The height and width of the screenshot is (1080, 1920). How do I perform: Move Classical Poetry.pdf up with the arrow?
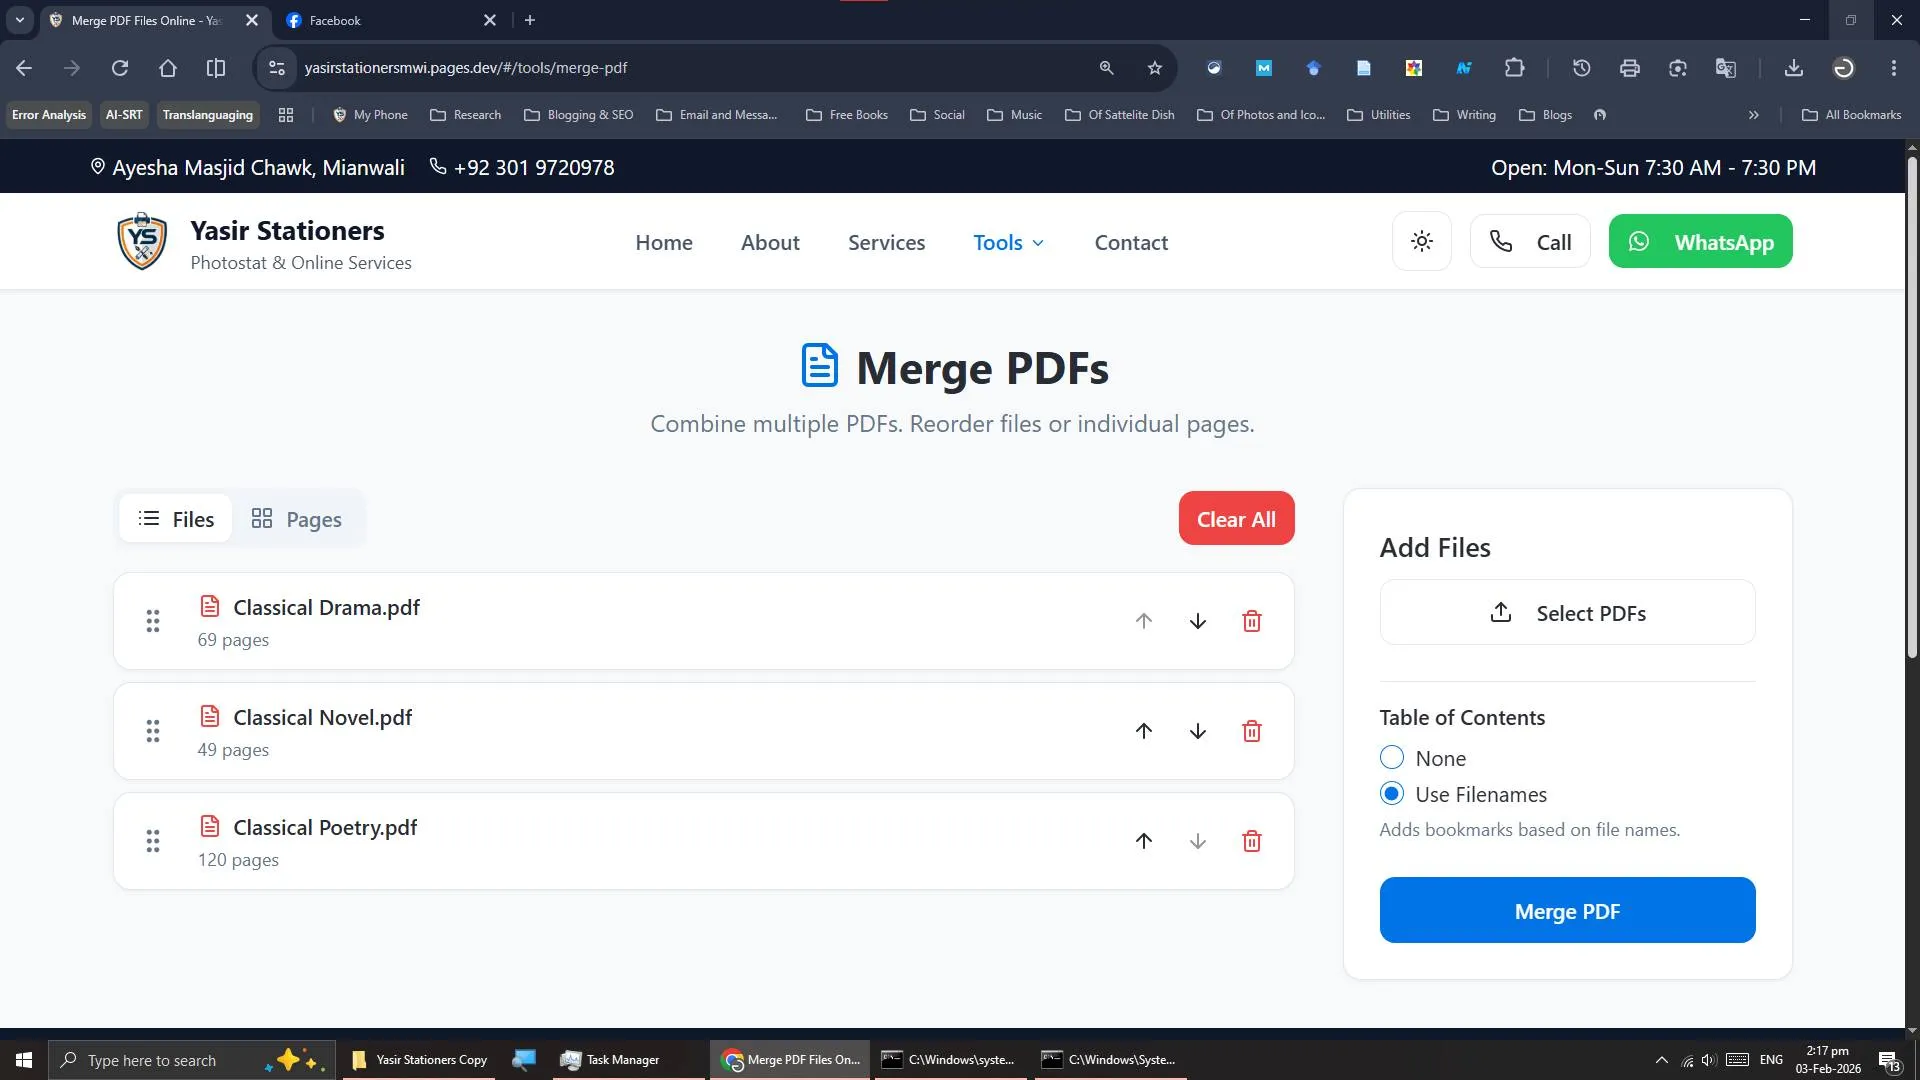1144,841
